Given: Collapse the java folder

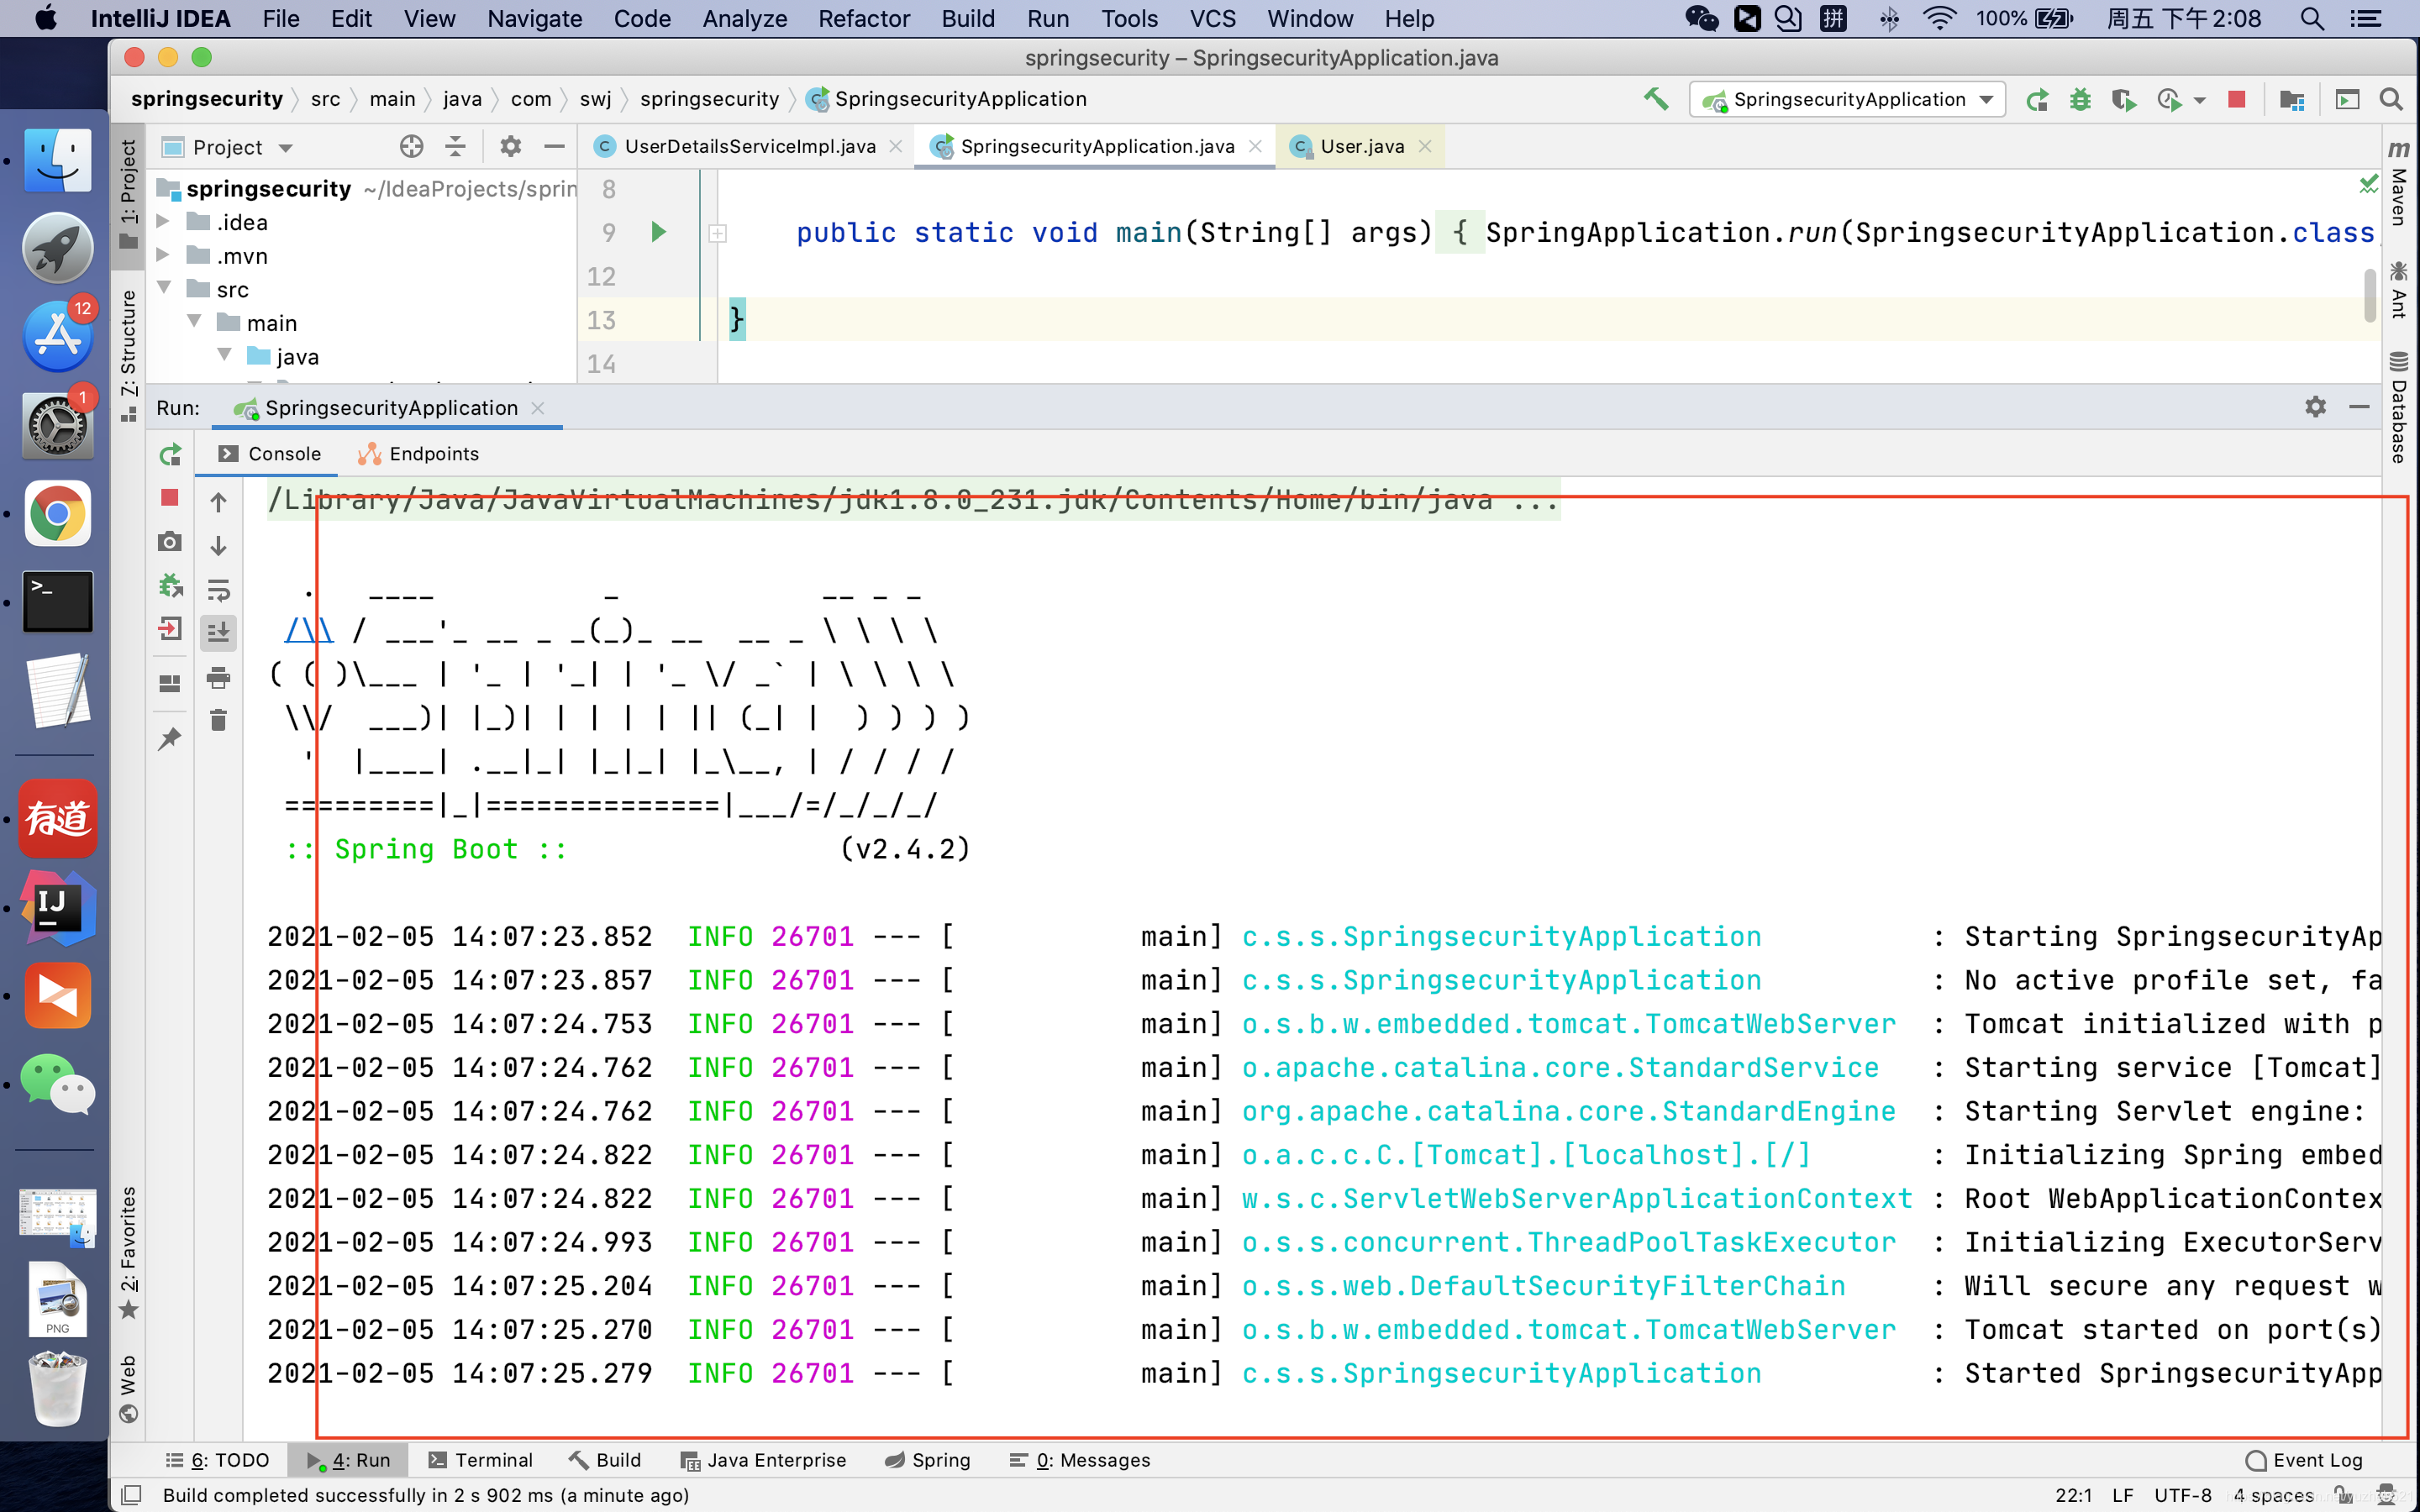Looking at the screenshot, I should tap(224, 356).
